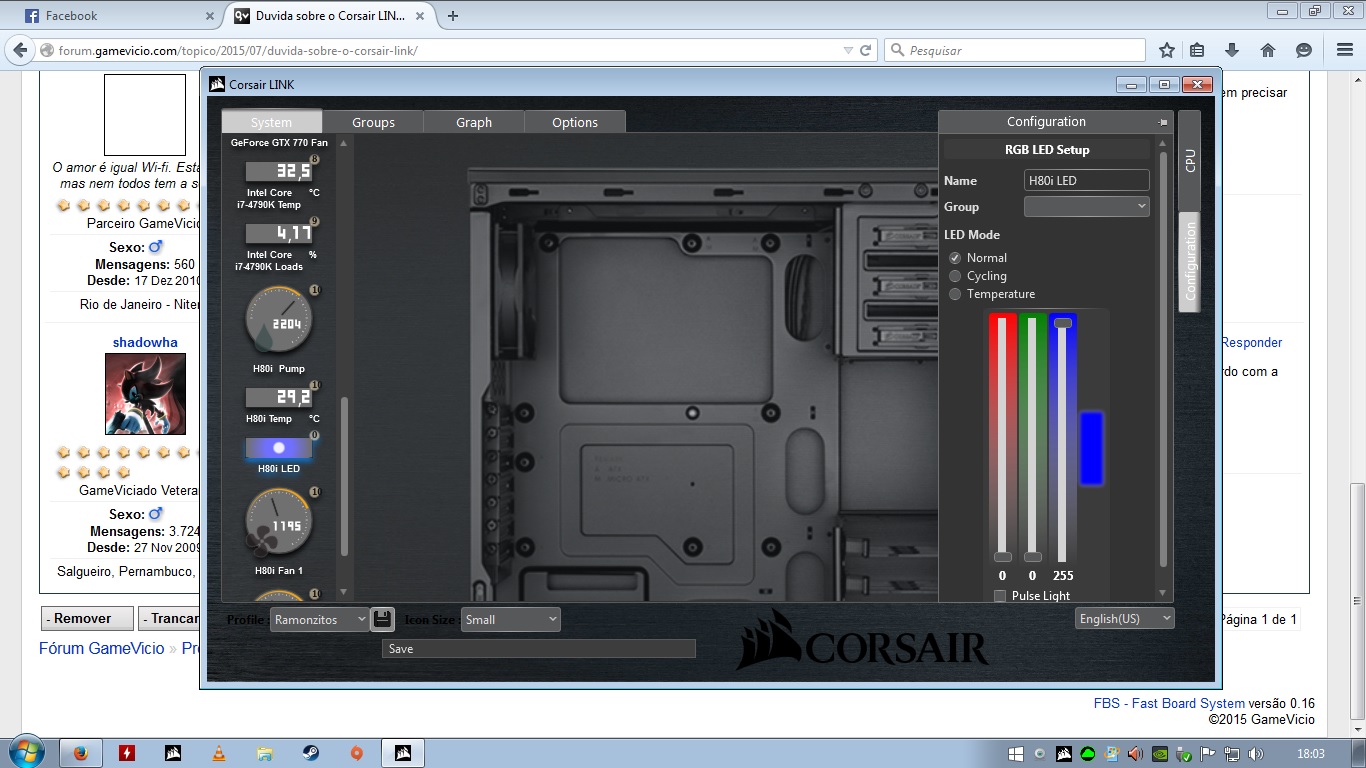Switch to the Graph tab

coord(474,122)
